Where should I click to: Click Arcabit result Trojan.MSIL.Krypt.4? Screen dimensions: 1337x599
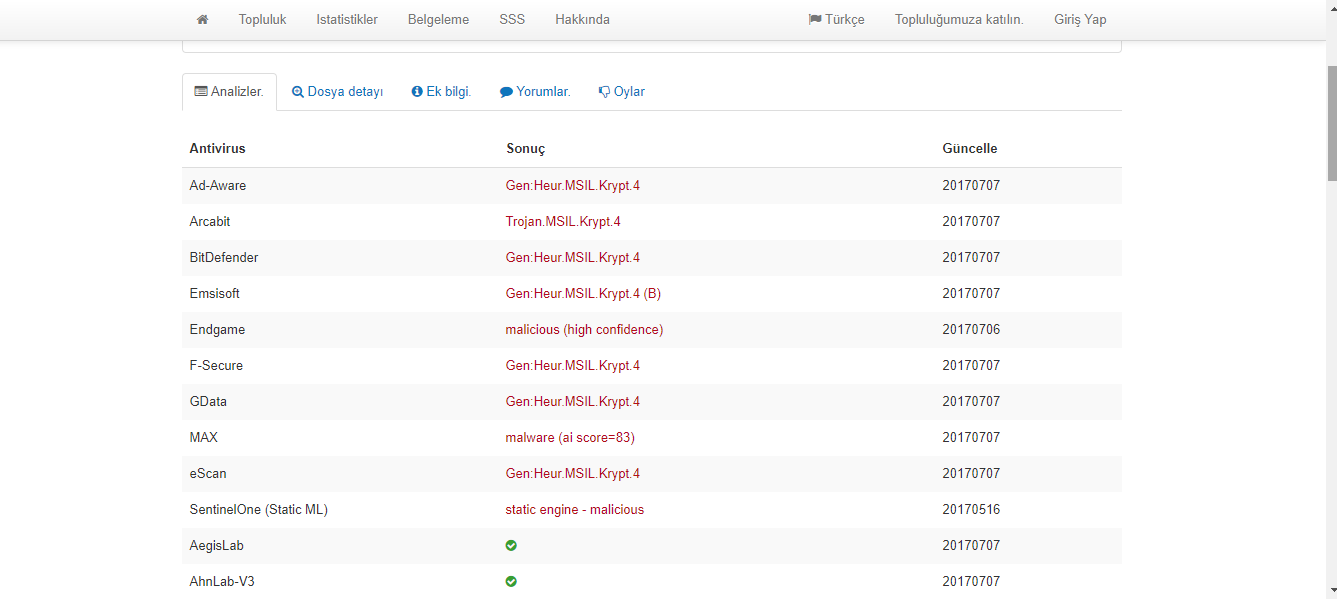click(x=563, y=222)
